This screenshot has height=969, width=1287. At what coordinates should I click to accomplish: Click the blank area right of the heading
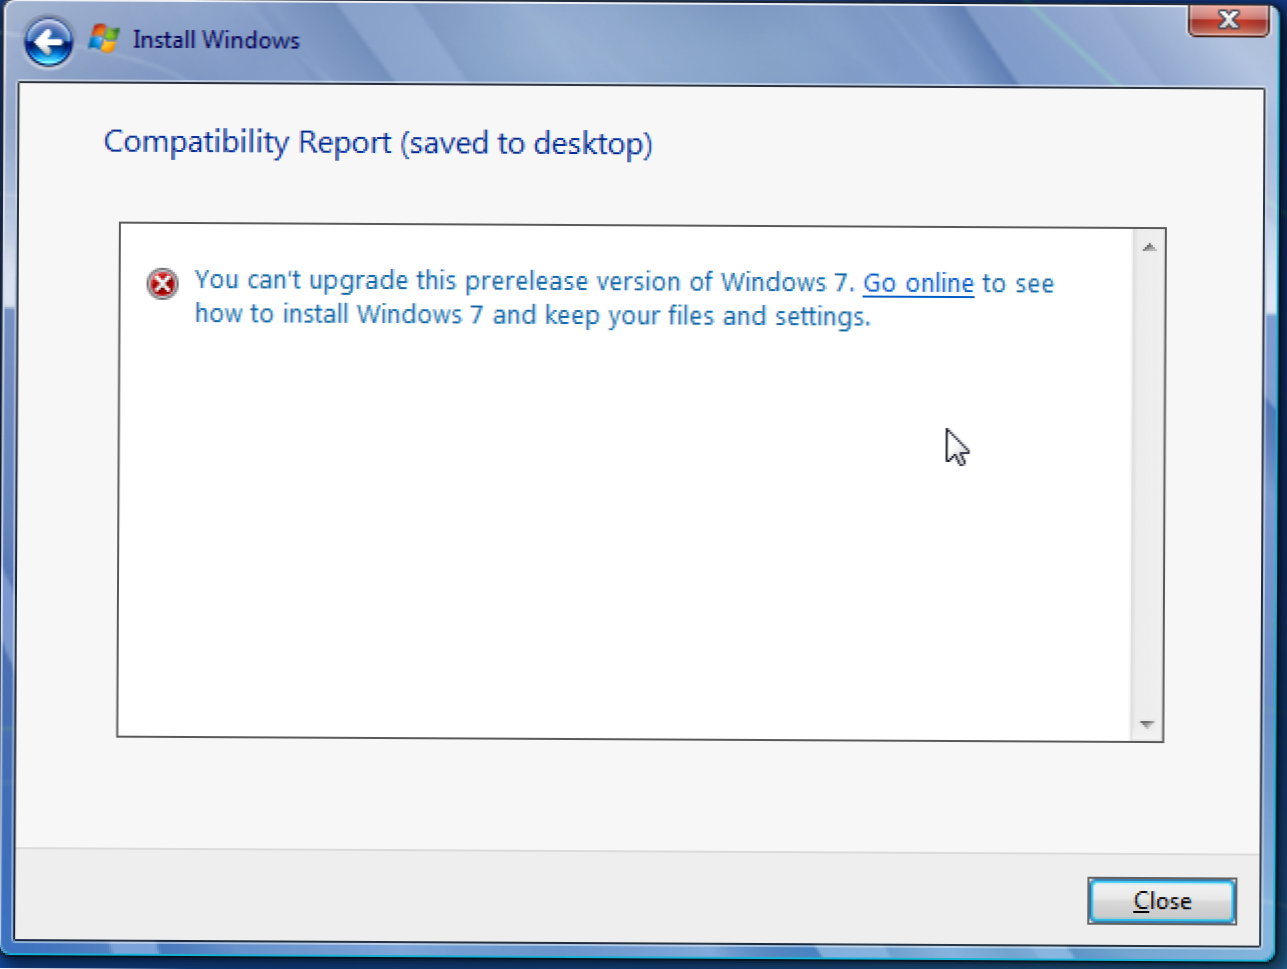pos(950,143)
